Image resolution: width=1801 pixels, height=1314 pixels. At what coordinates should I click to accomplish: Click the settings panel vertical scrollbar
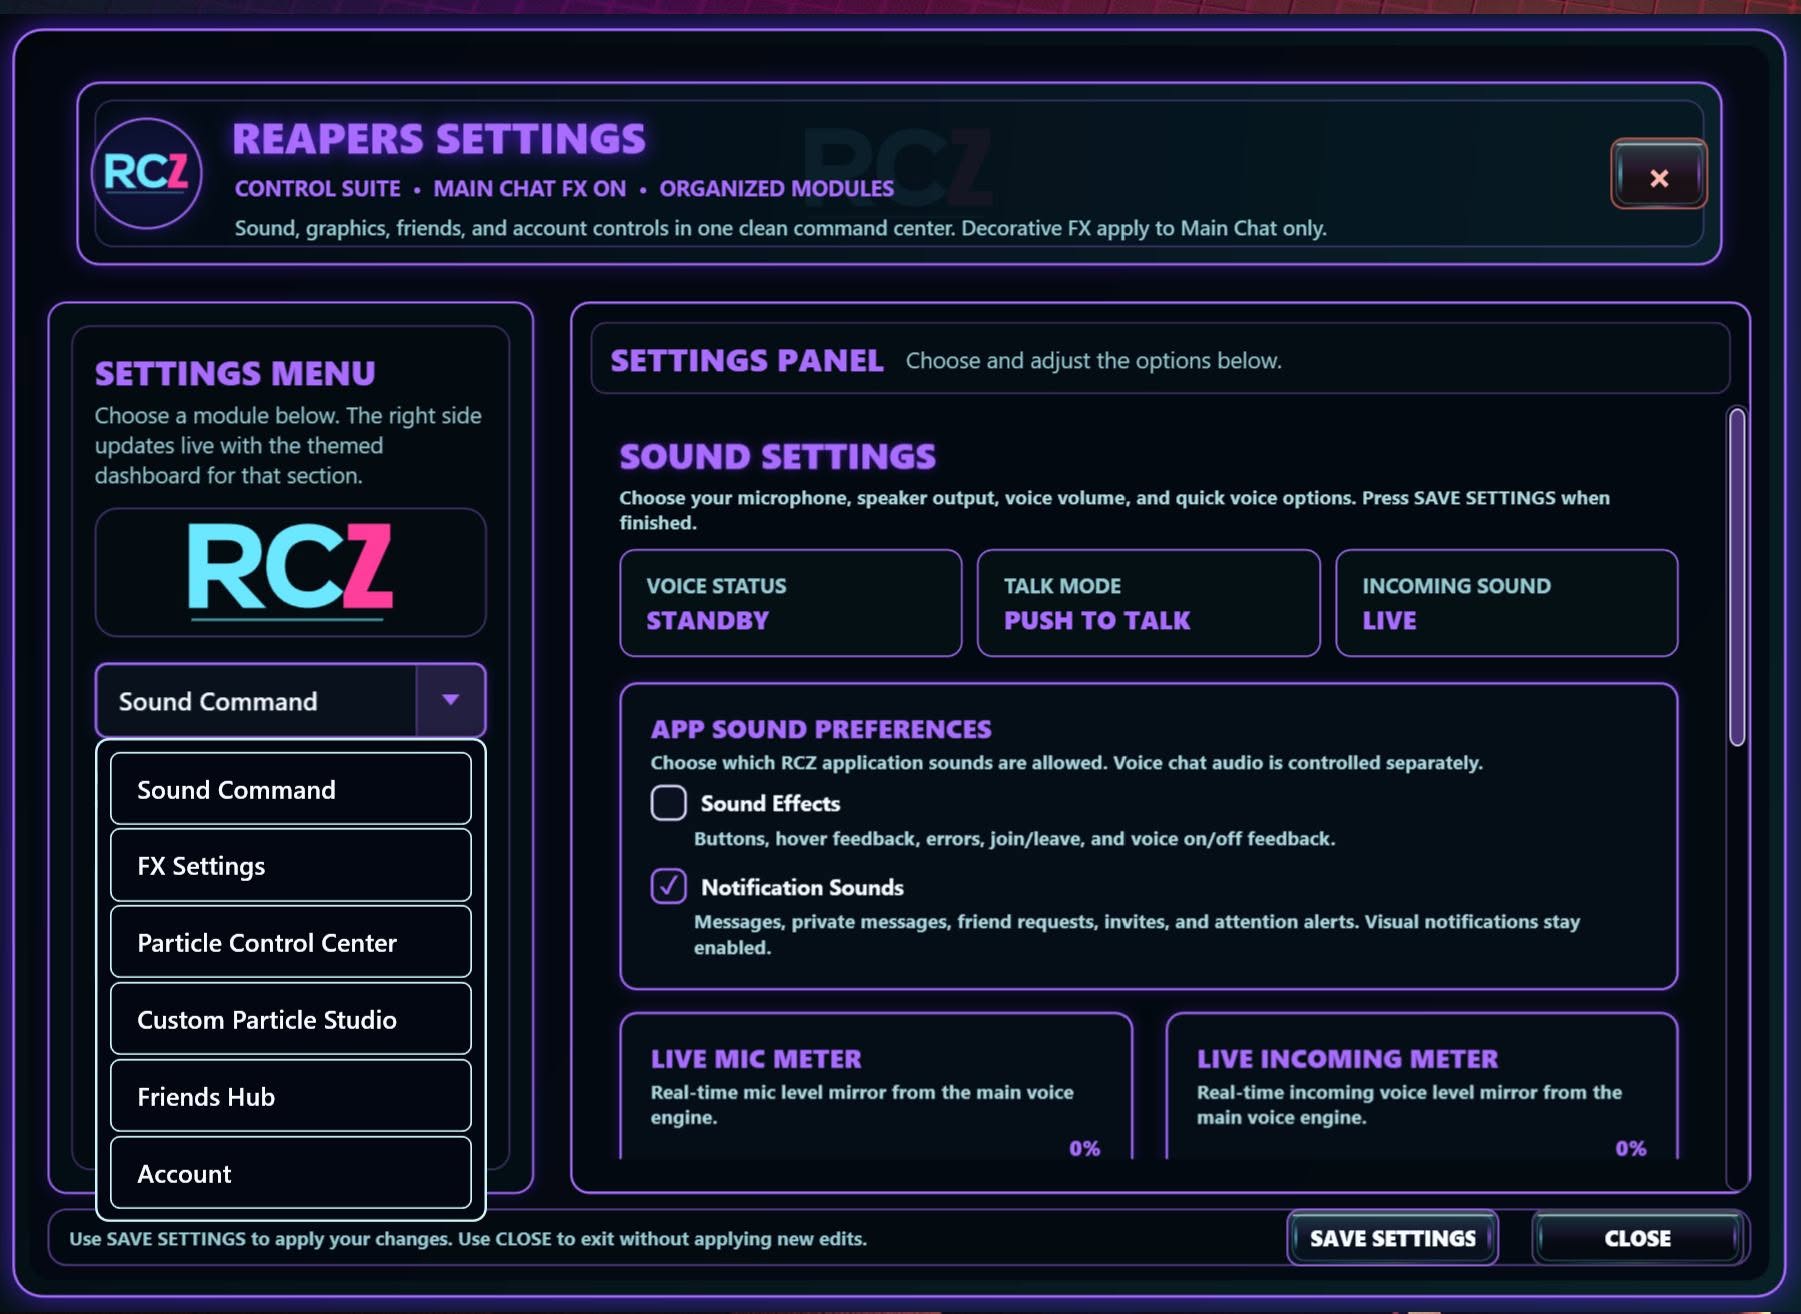pos(1737,577)
